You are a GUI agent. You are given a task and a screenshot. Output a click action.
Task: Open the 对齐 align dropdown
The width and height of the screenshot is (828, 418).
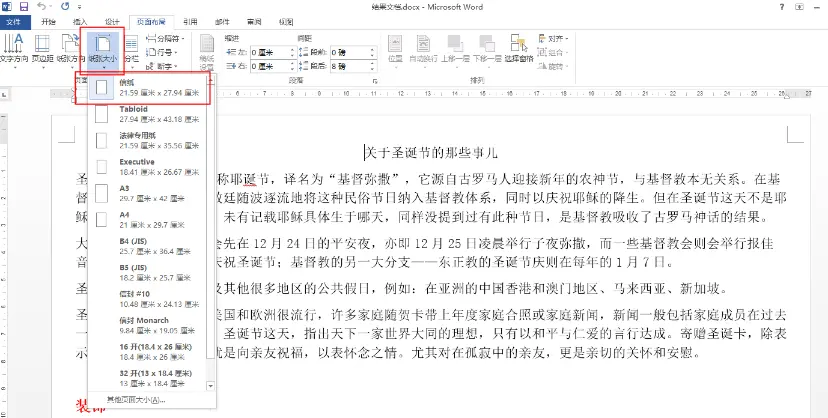pyautogui.click(x=552, y=39)
